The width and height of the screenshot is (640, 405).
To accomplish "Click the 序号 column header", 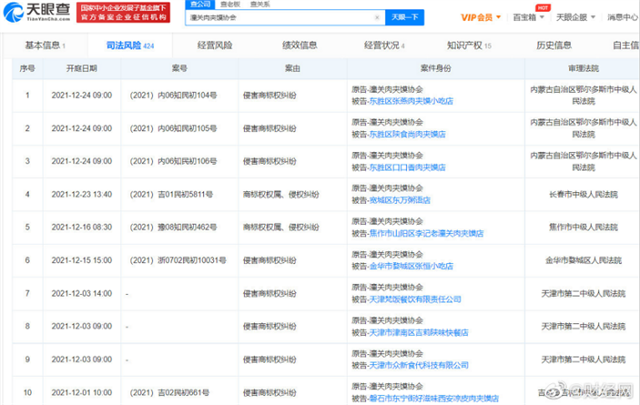I will pyautogui.click(x=27, y=69).
